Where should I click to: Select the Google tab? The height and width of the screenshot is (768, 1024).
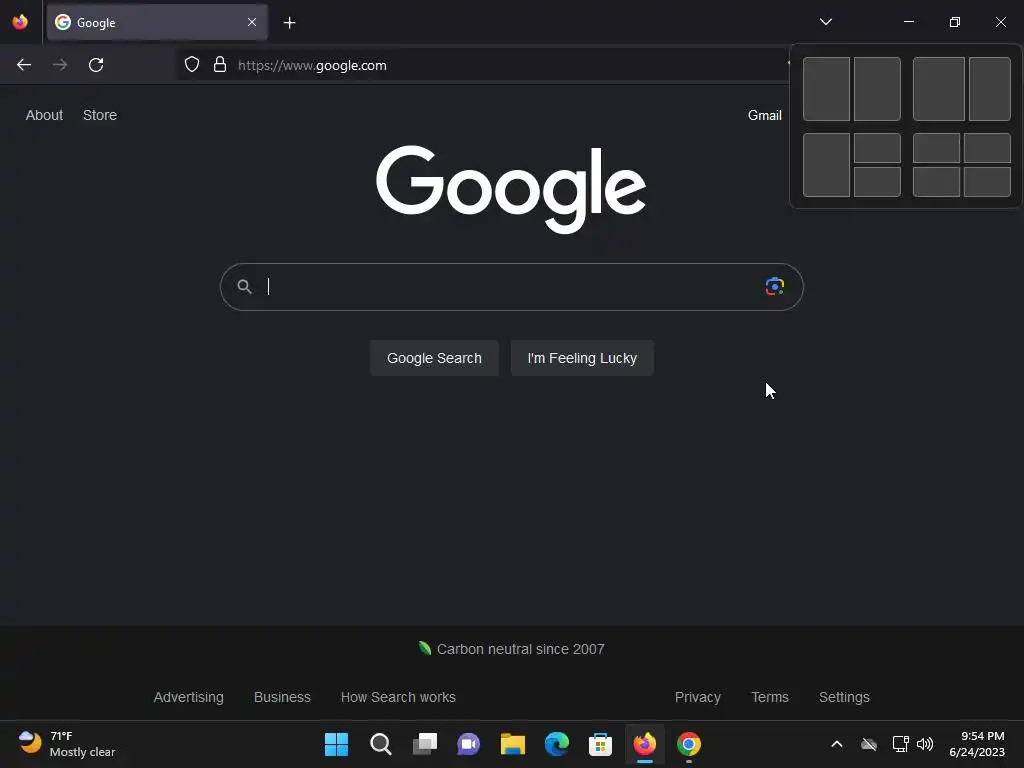(157, 22)
